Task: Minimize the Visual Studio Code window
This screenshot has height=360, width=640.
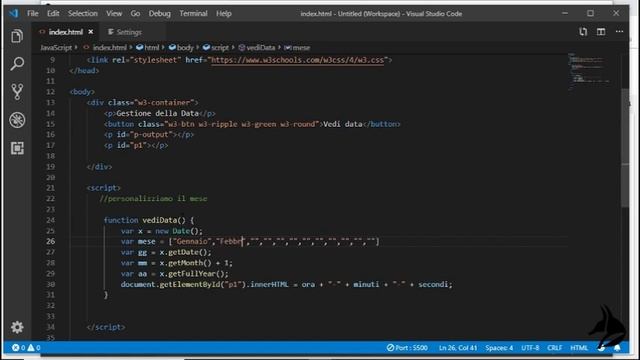Action: pyautogui.click(x=565, y=13)
